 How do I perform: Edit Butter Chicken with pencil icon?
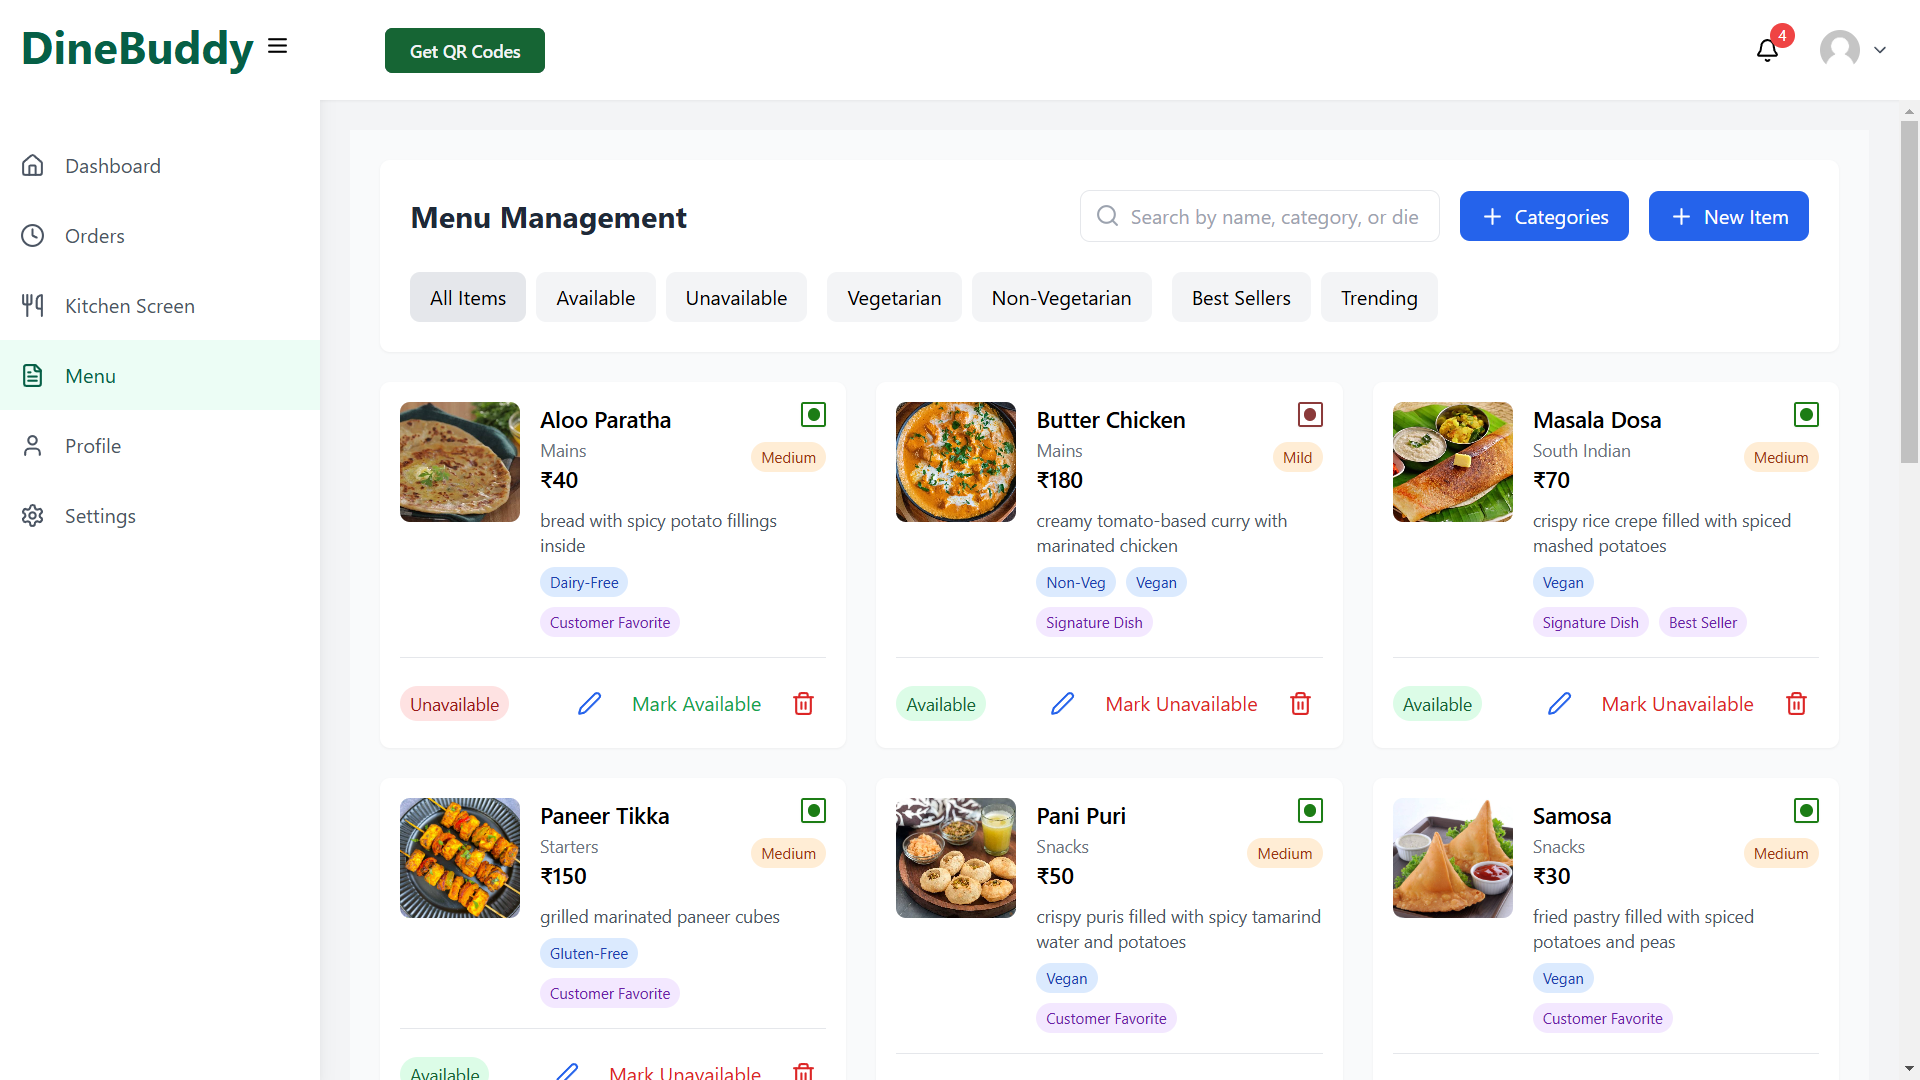pyautogui.click(x=1063, y=704)
